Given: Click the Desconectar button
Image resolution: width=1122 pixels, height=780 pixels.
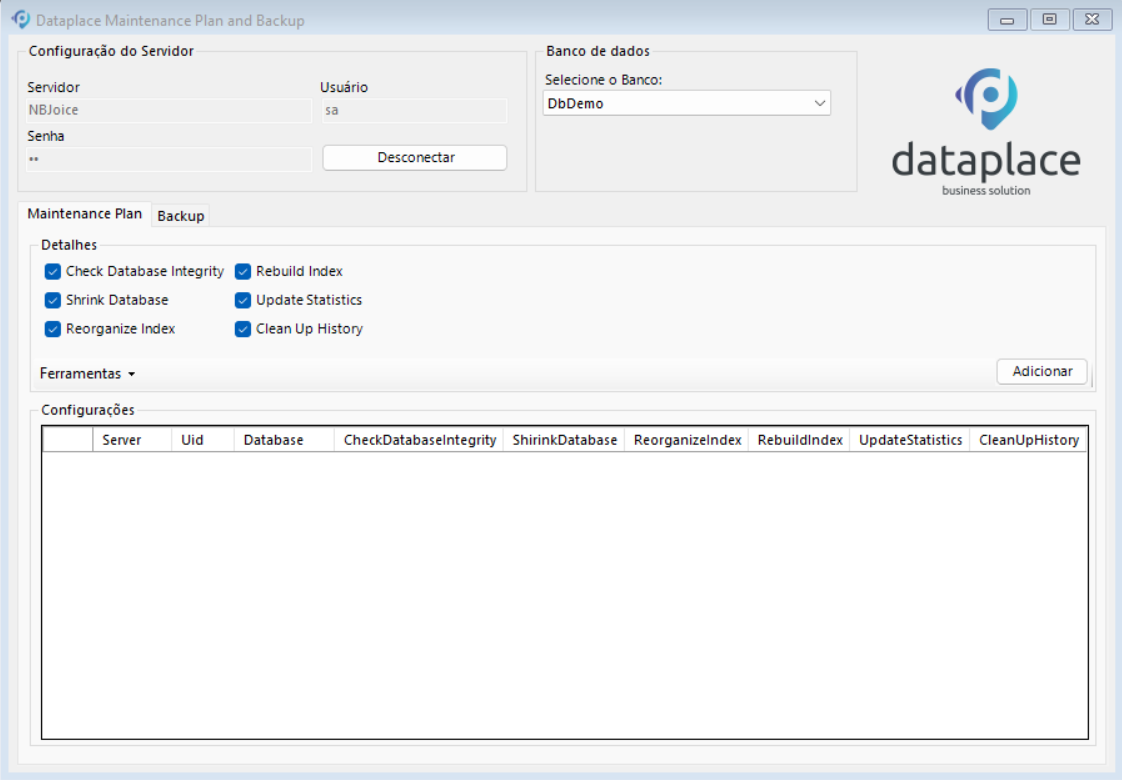Looking at the screenshot, I should (415, 157).
